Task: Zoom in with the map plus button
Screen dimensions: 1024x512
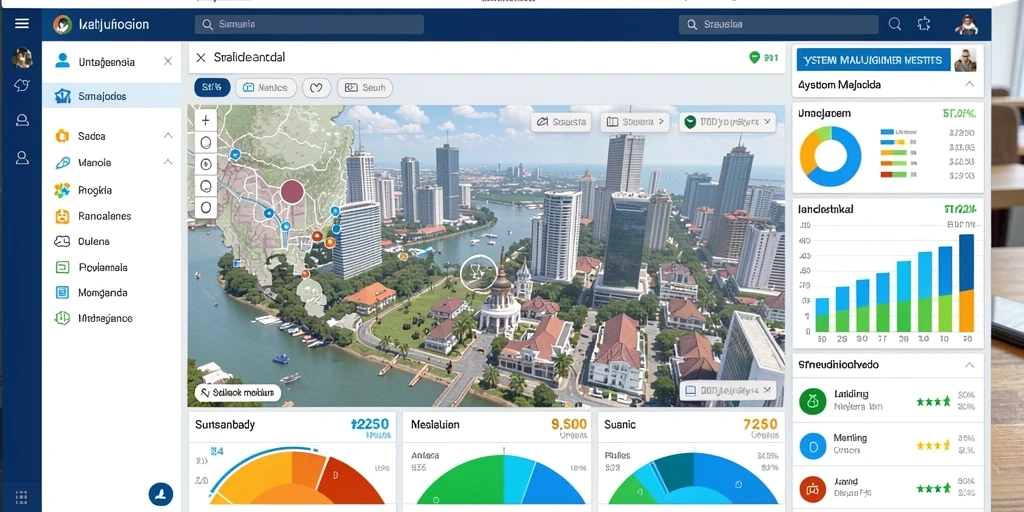Action: [x=205, y=121]
